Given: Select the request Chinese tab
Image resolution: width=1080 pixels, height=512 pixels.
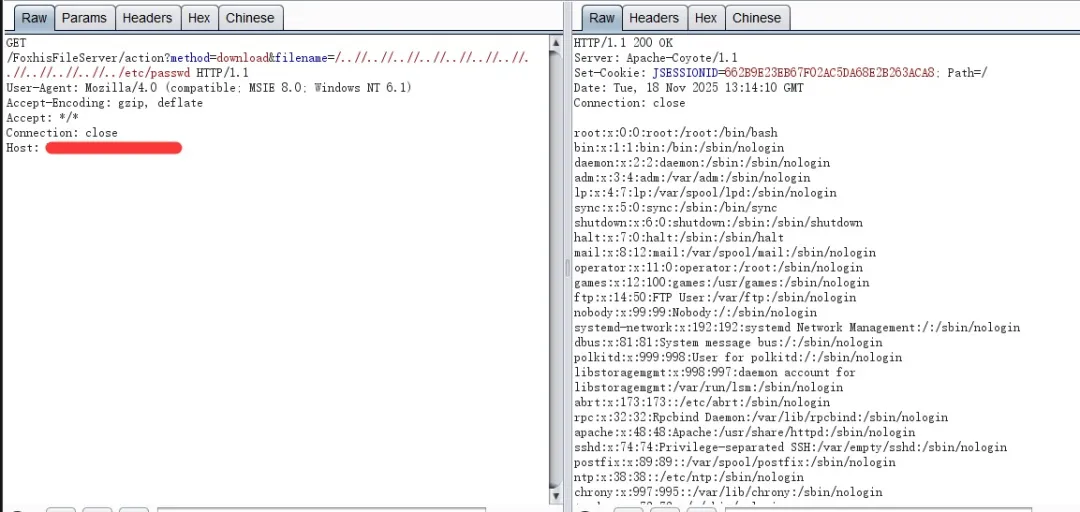Looking at the screenshot, I should click(x=250, y=18).
